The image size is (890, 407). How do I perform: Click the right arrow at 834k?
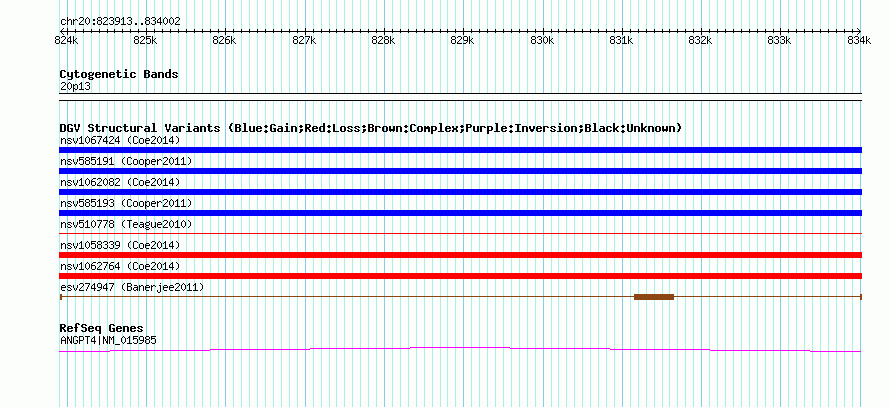pyautogui.click(x=858, y=31)
